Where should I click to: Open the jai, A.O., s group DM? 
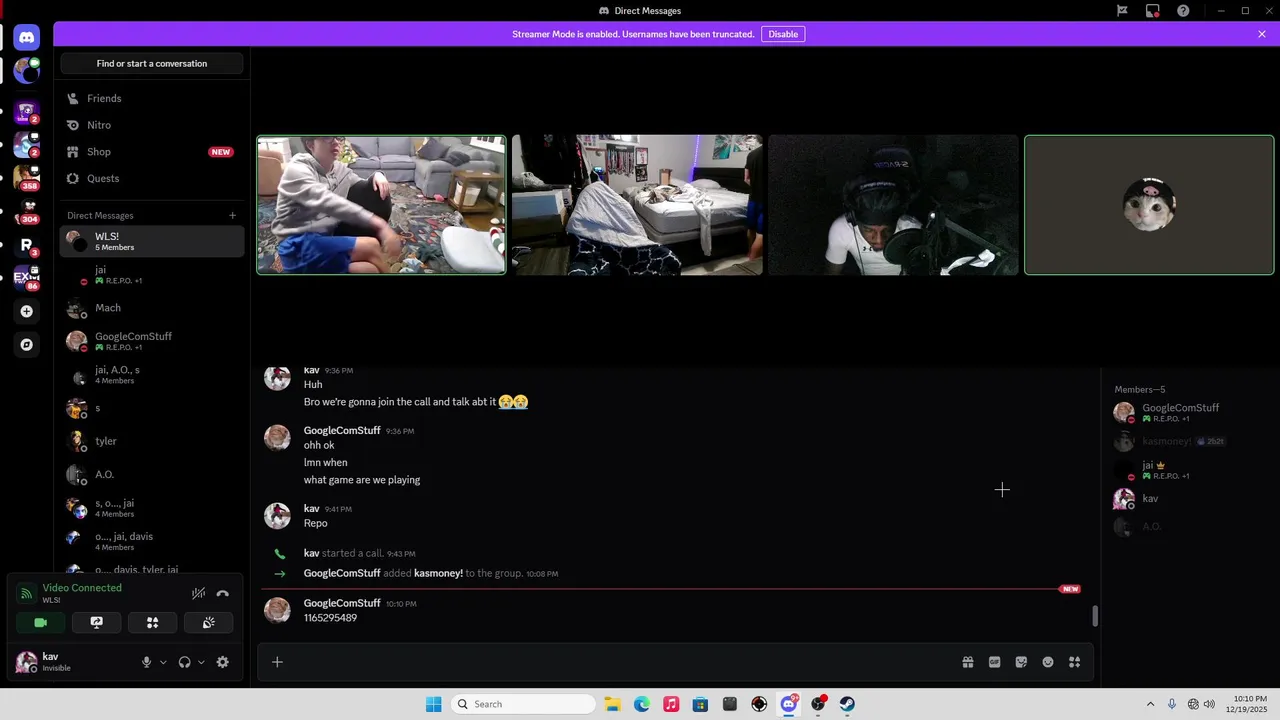(x=152, y=375)
